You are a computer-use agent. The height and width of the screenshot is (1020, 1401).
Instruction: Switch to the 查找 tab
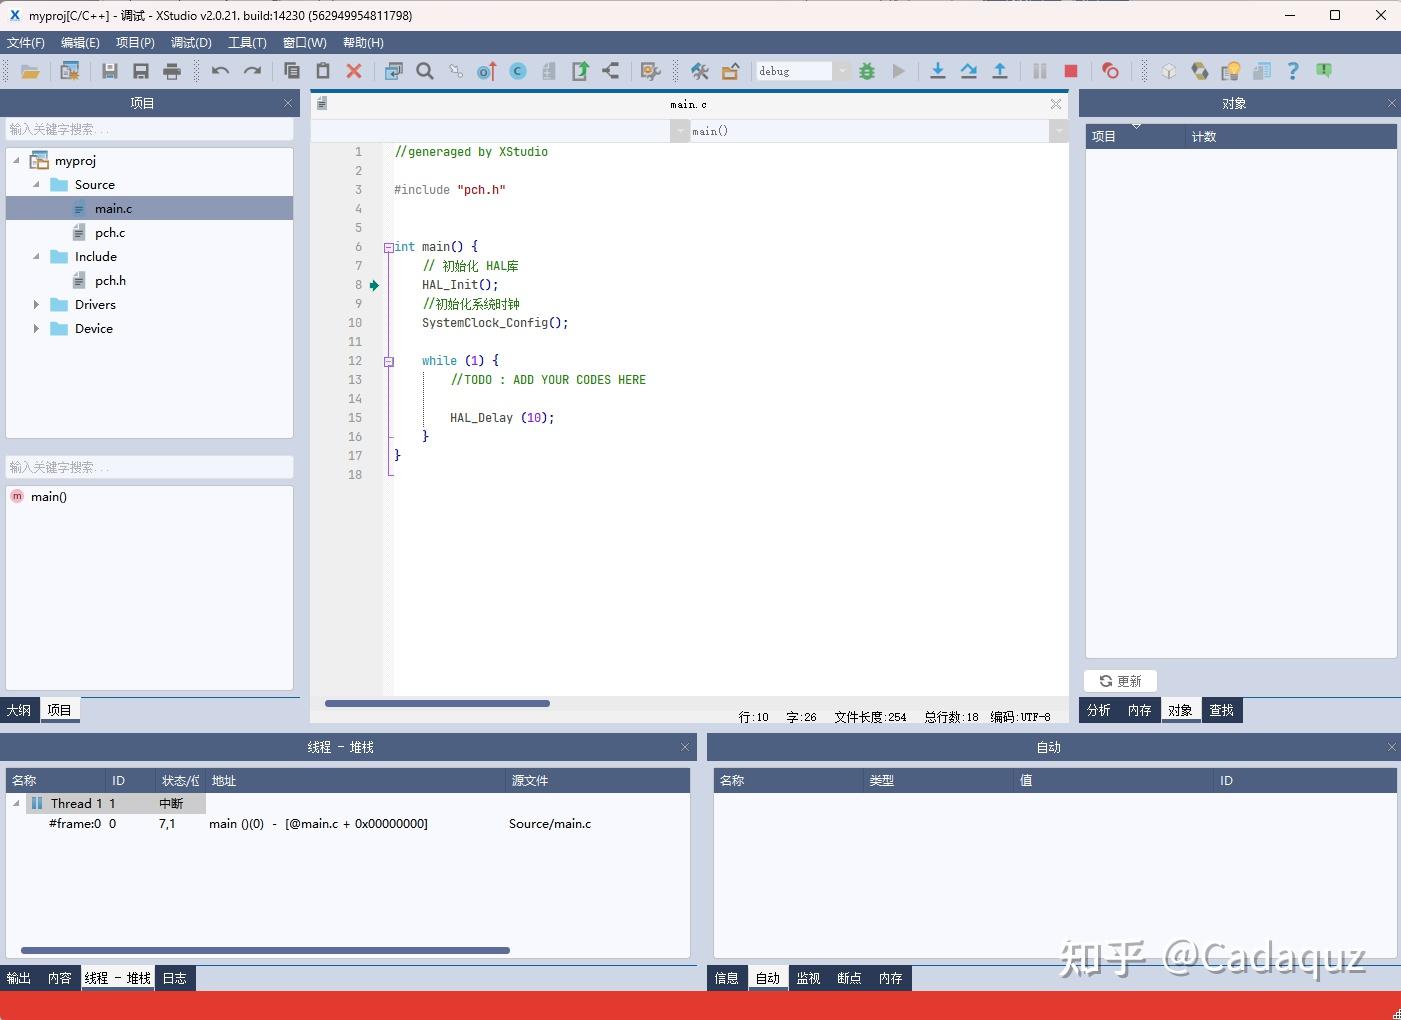1221,710
